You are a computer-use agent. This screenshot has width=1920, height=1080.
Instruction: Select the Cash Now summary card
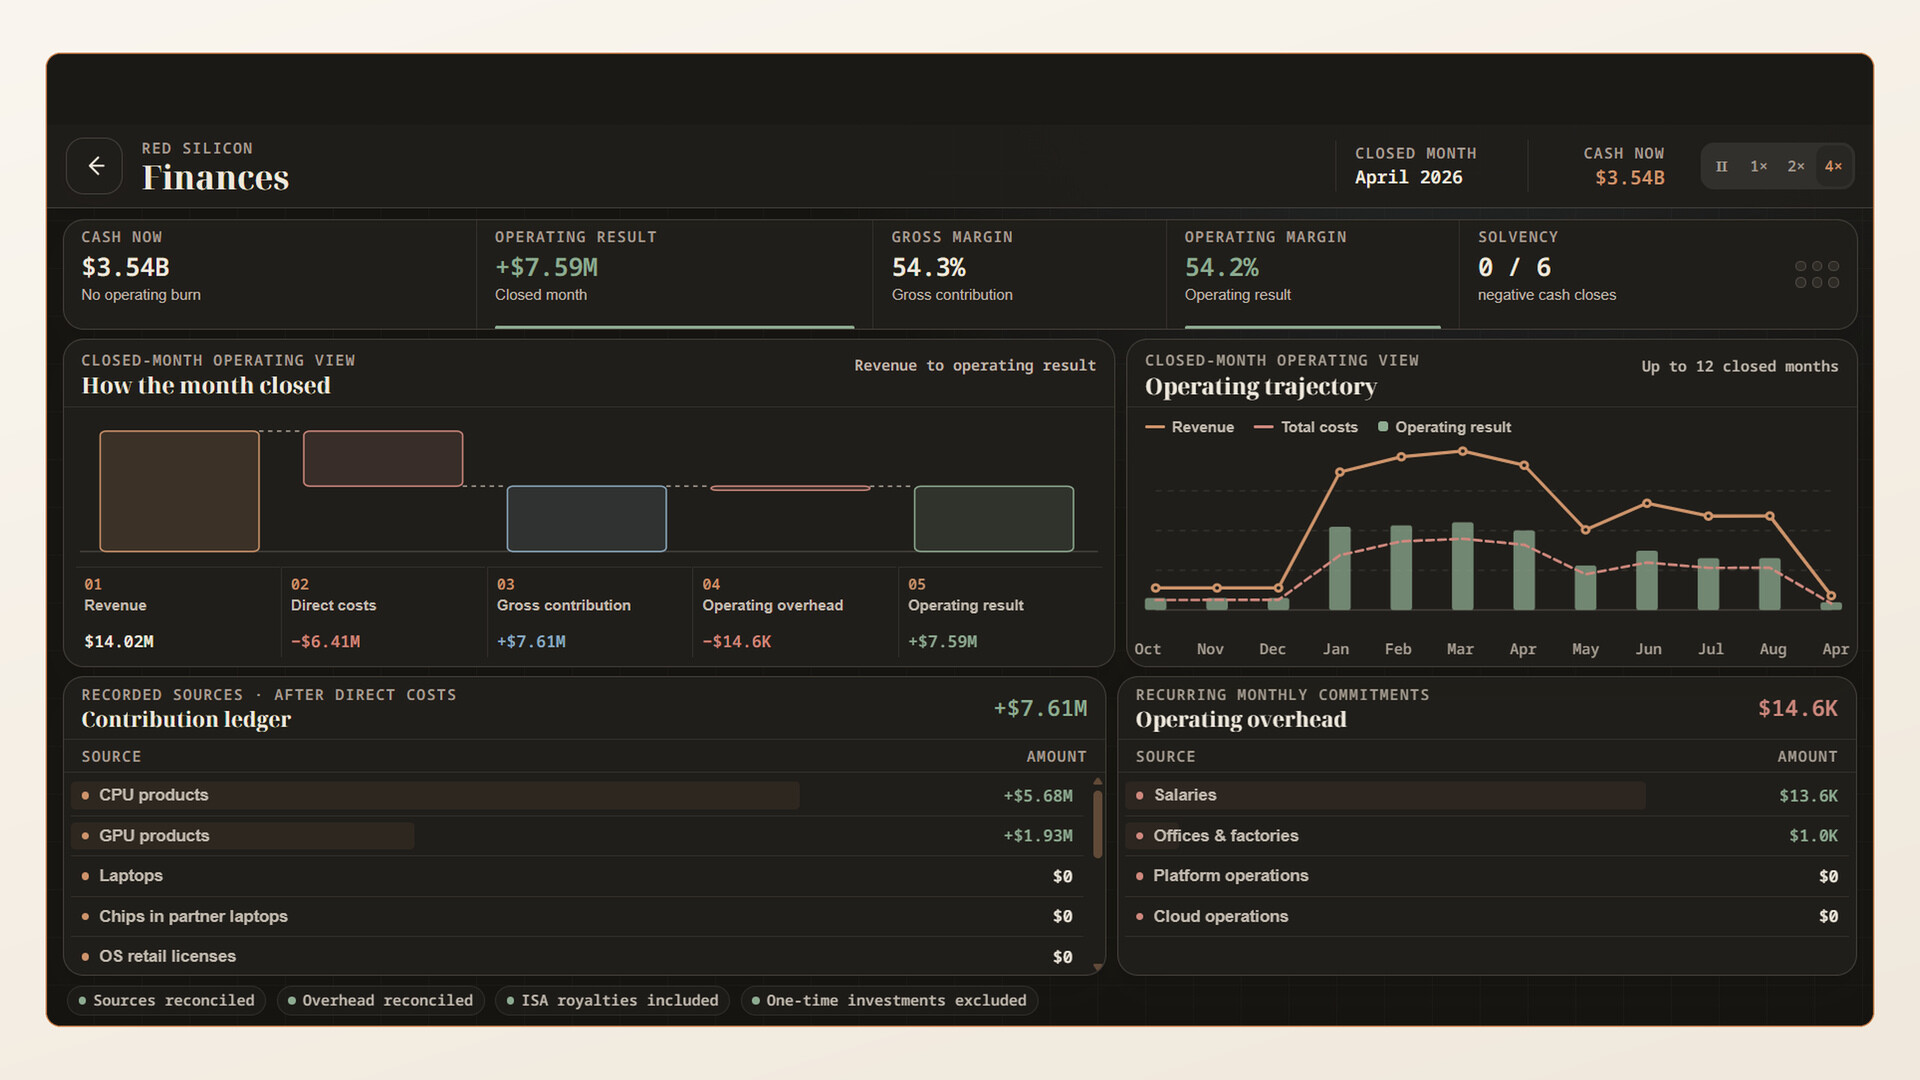(270, 274)
